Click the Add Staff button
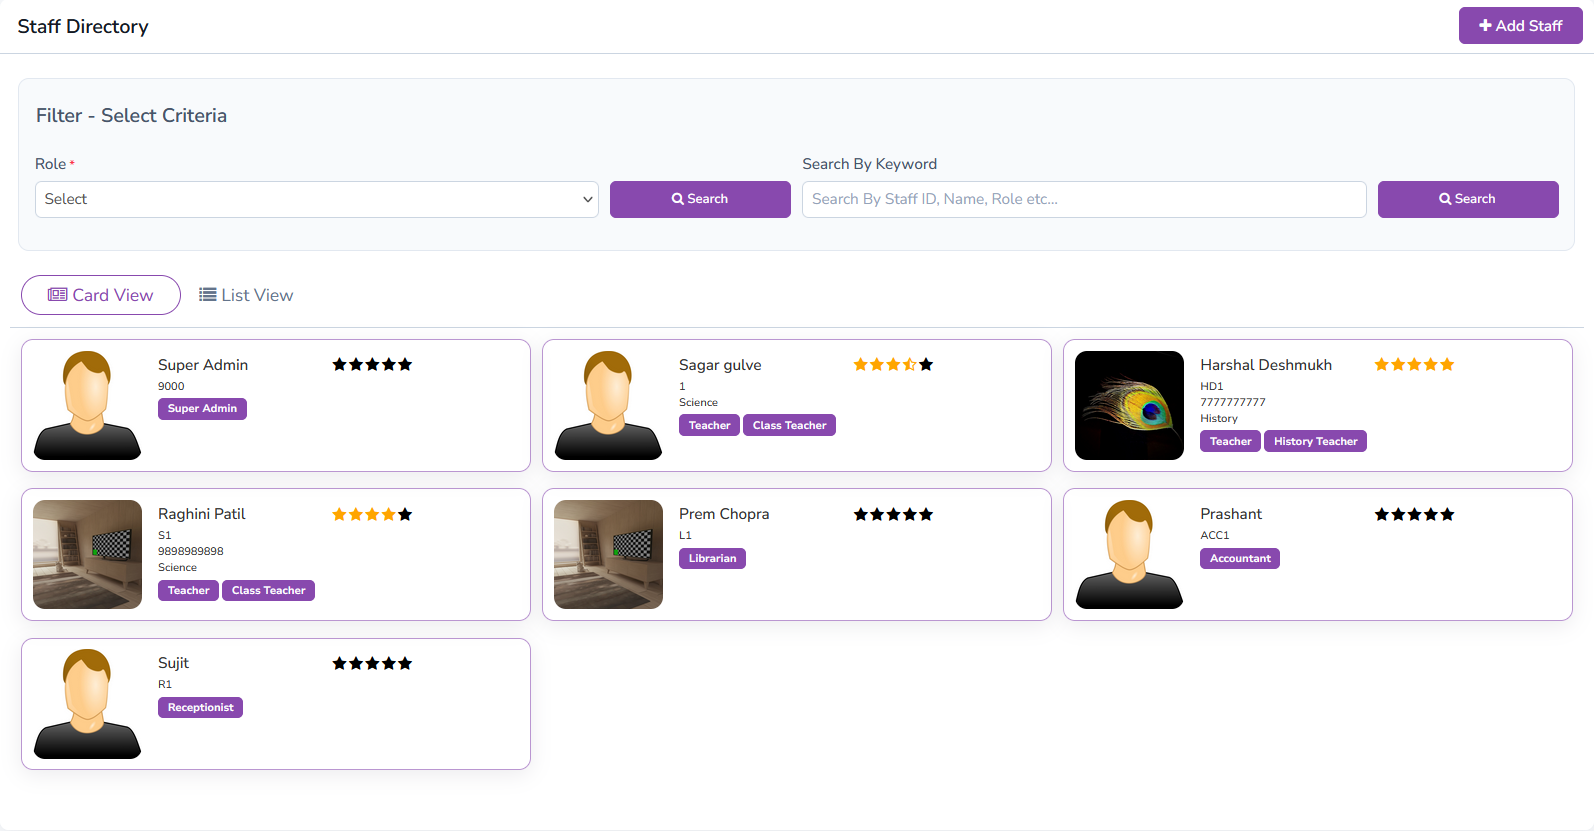The height and width of the screenshot is (831, 1594). point(1519,26)
